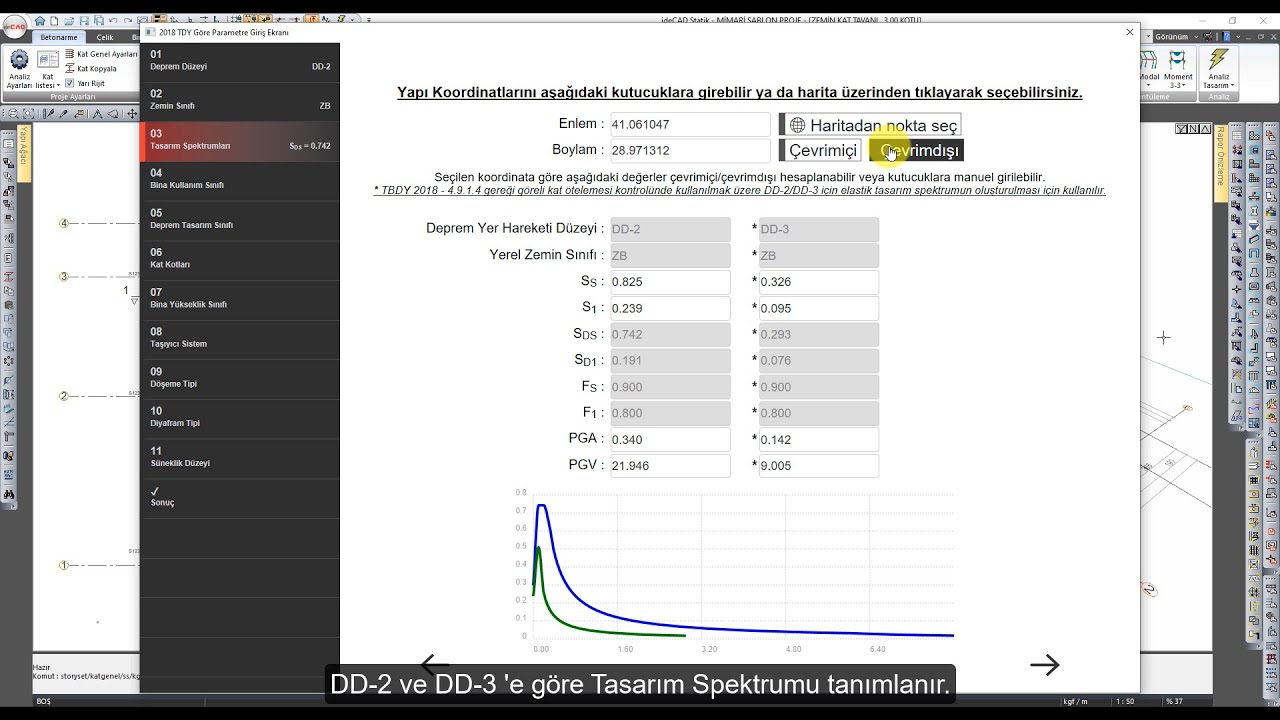1280x720 pixels.
Task: Click the 1 : 50 scale status entry
Action: [1124, 701]
